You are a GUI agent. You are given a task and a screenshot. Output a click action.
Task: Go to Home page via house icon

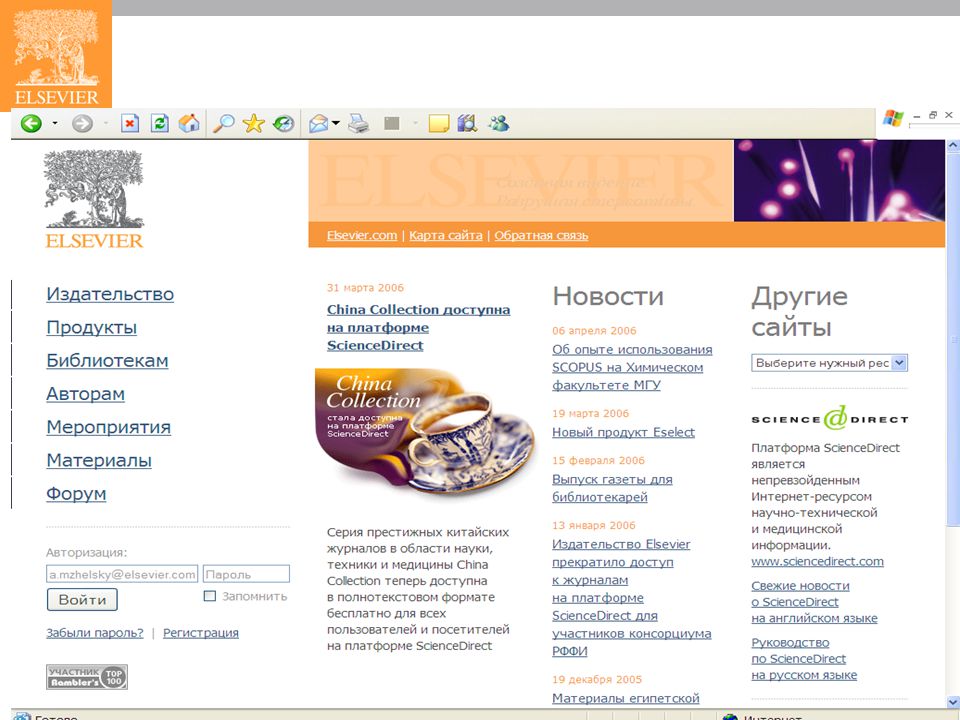pos(189,124)
